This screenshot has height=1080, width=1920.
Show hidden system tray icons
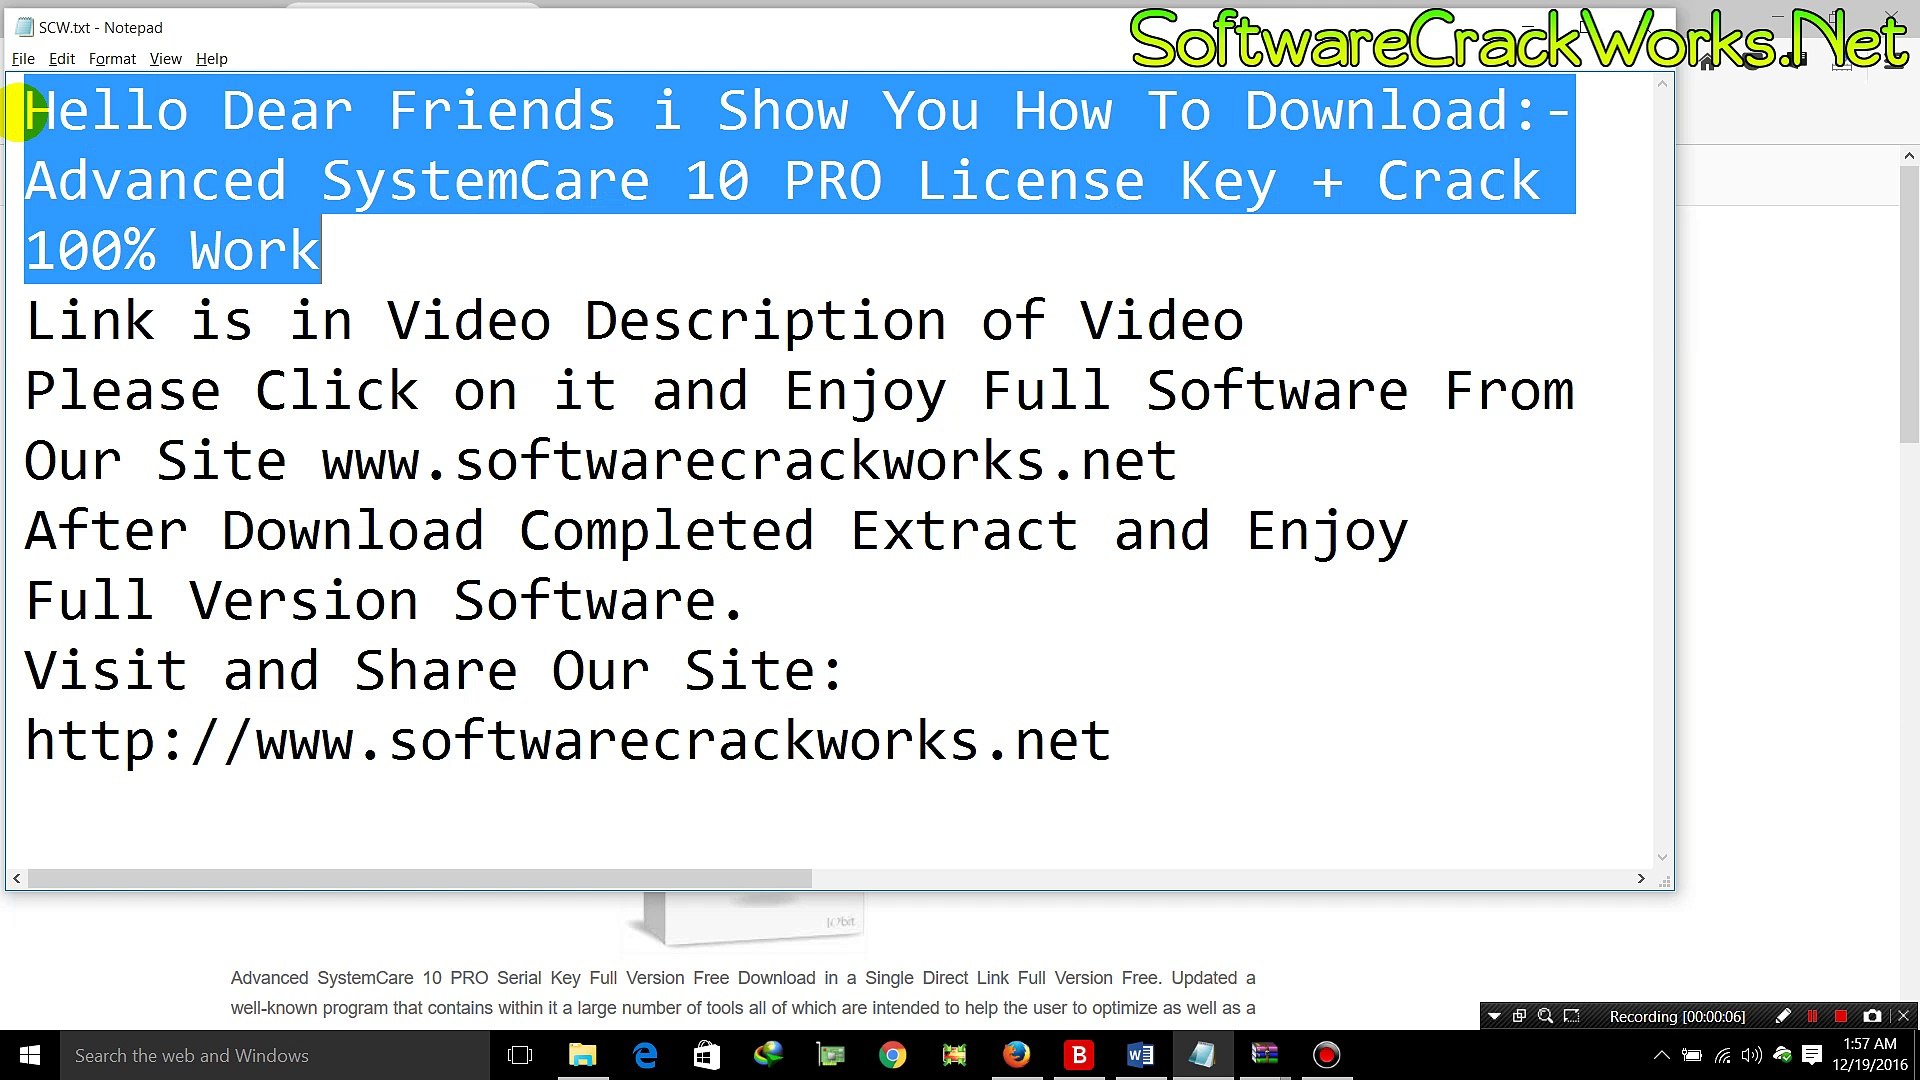click(1661, 1055)
